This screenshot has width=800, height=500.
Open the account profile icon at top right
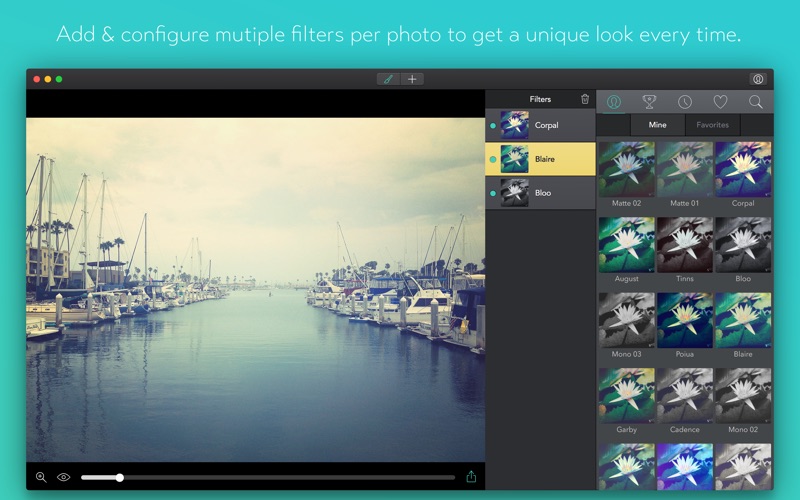pyautogui.click(x=757, y=79)
